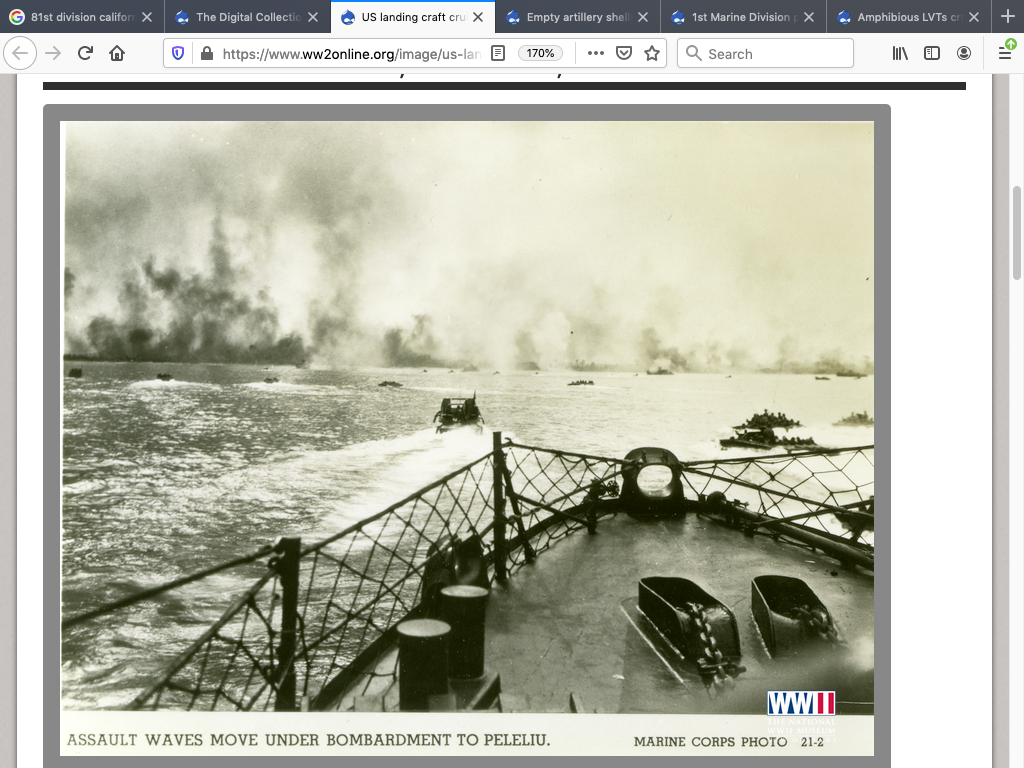The height and width of the screenshot is (768, 1024).
Task: Open the Library bookmarks and history menu
Action: 900,54
